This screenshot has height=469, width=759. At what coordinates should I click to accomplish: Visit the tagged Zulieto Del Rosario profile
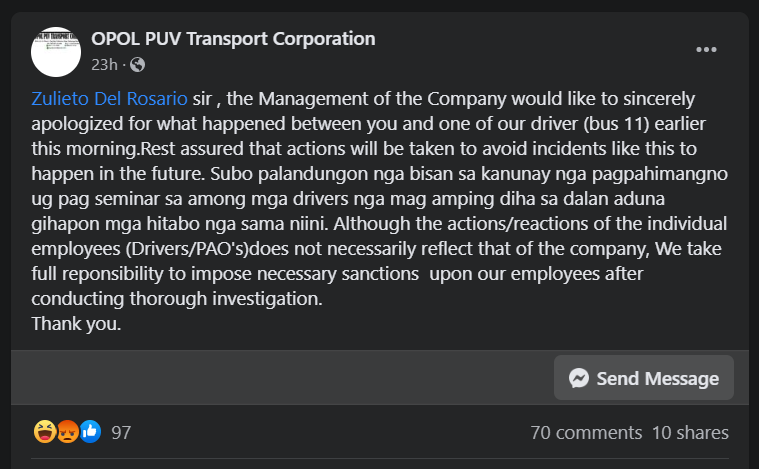click(109, 99)
